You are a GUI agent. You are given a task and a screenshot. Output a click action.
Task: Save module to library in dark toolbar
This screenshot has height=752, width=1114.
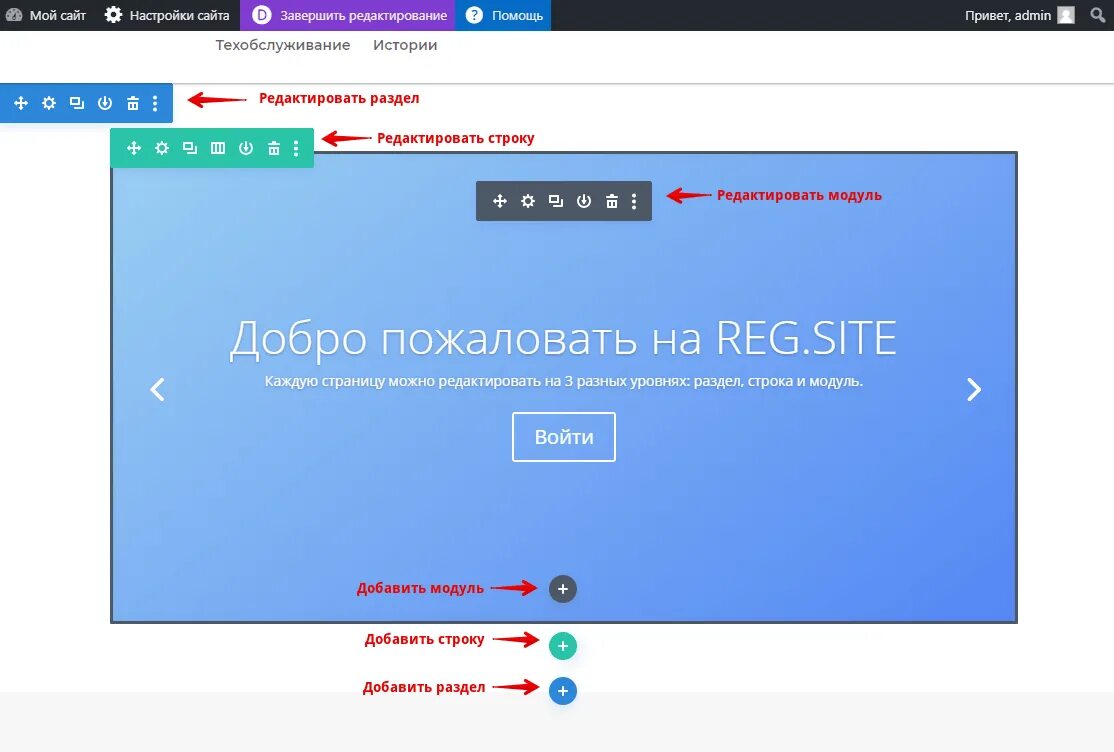point(583,201)
